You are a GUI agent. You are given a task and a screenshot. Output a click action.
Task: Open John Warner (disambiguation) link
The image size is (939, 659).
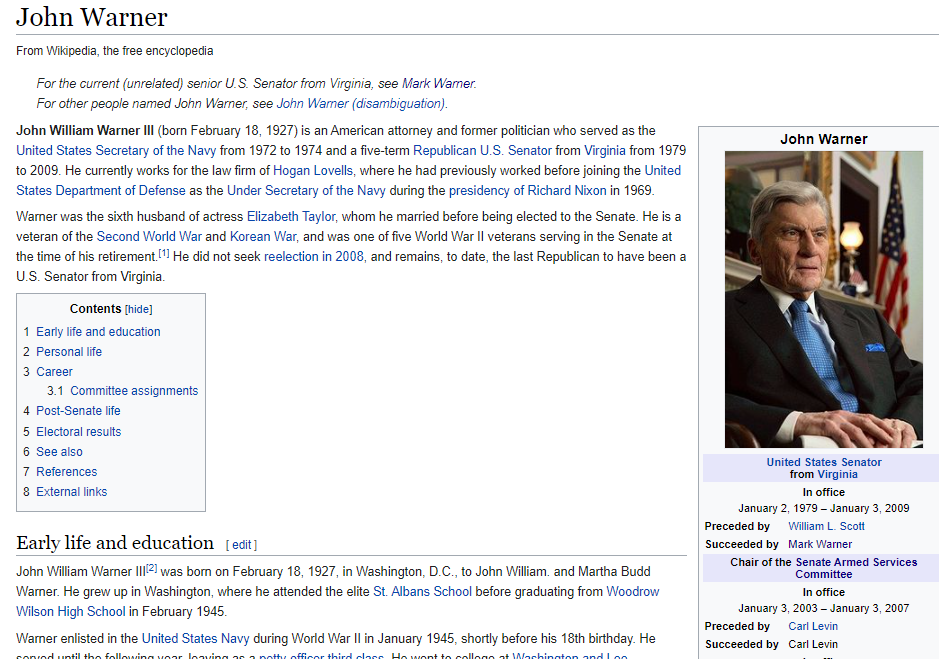point(361,104)
